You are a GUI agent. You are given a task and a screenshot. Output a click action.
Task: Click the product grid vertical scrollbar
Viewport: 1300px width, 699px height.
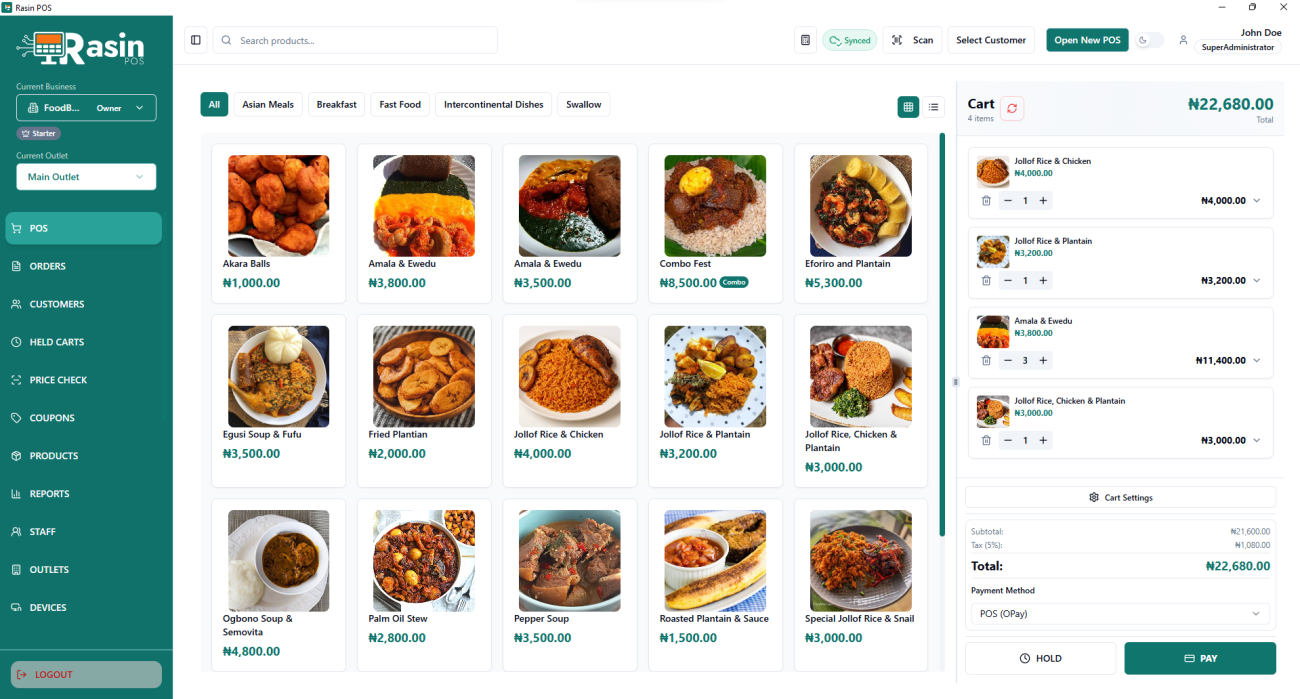(x=942, y=335)
